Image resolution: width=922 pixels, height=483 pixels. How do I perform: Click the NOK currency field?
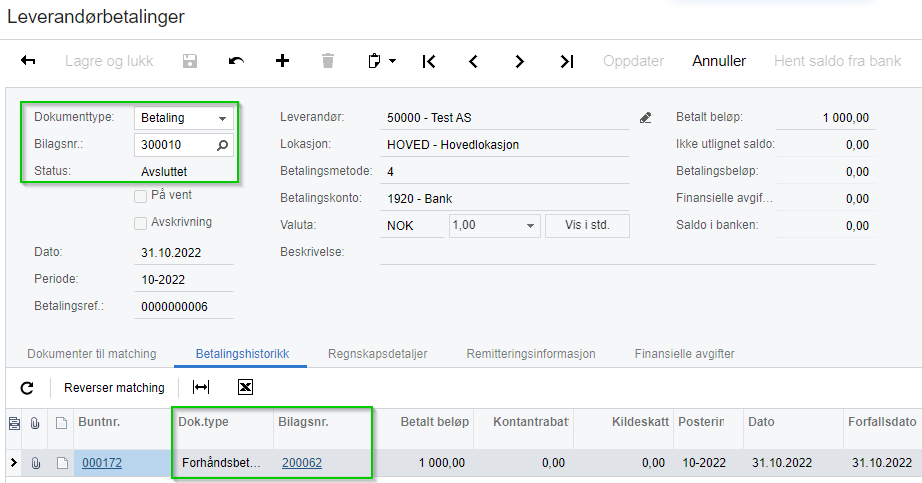click(412, 225)
